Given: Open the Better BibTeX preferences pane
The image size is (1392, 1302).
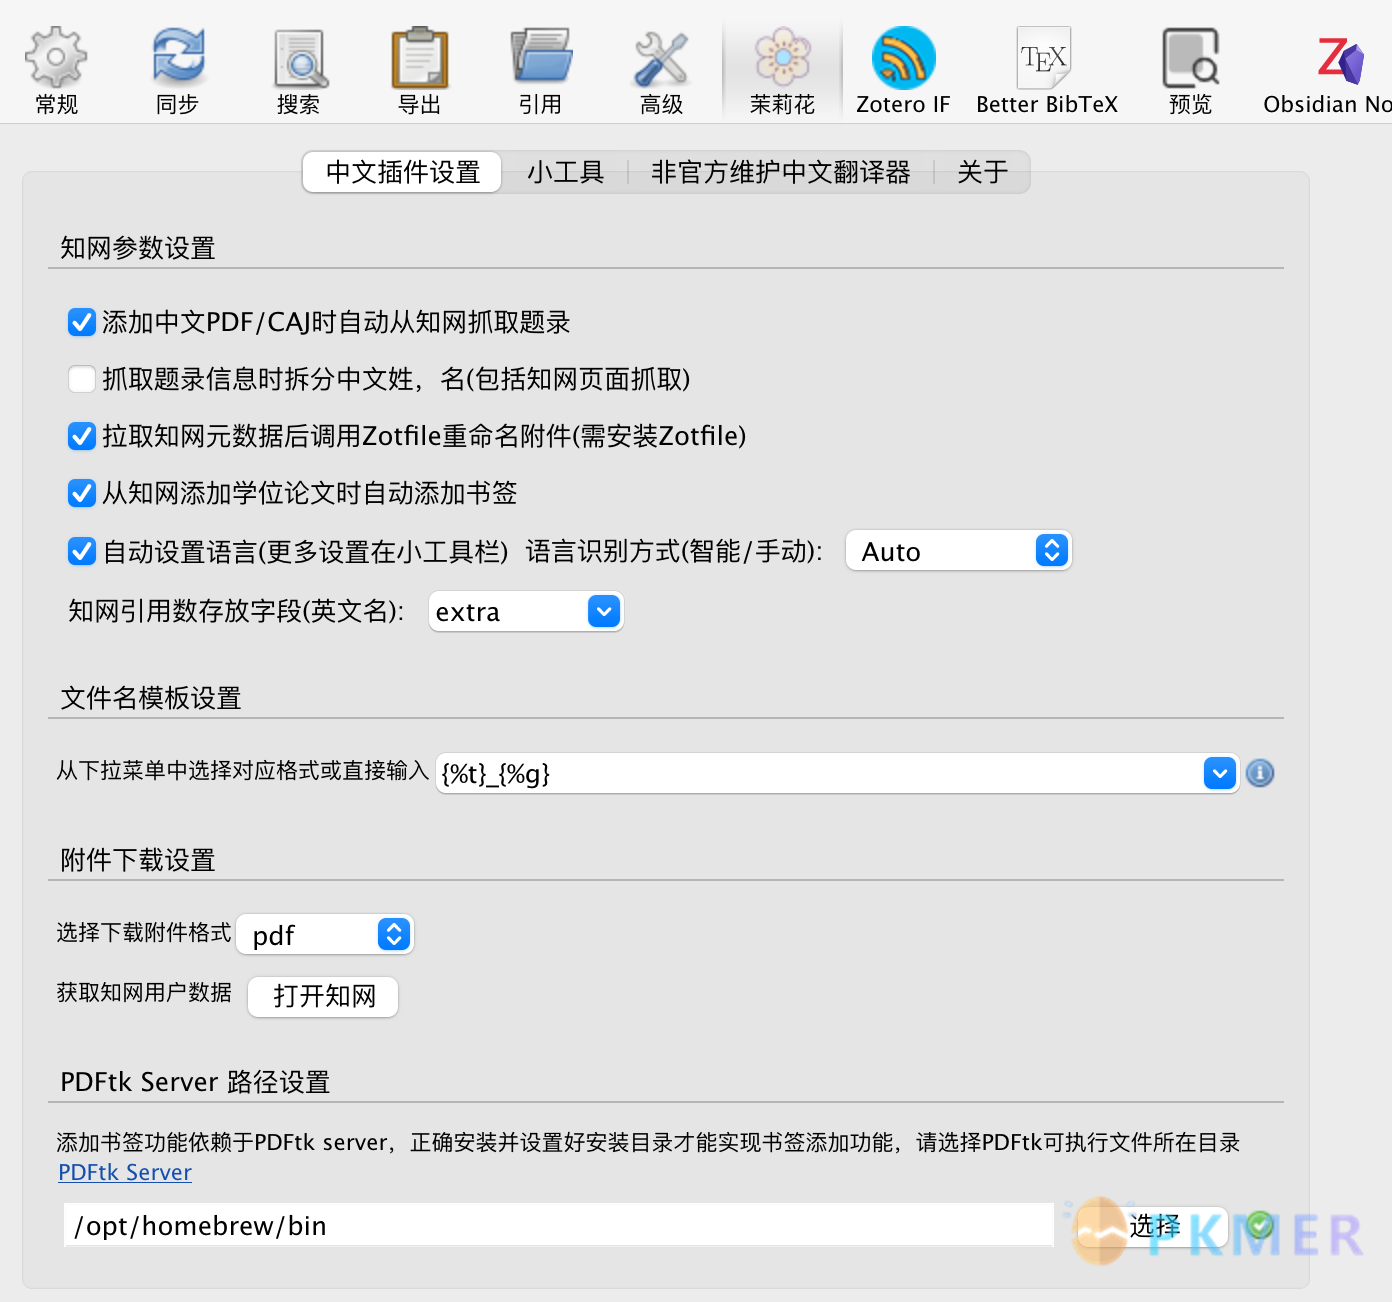Looking at the screenshot, I should [1046, 70].
